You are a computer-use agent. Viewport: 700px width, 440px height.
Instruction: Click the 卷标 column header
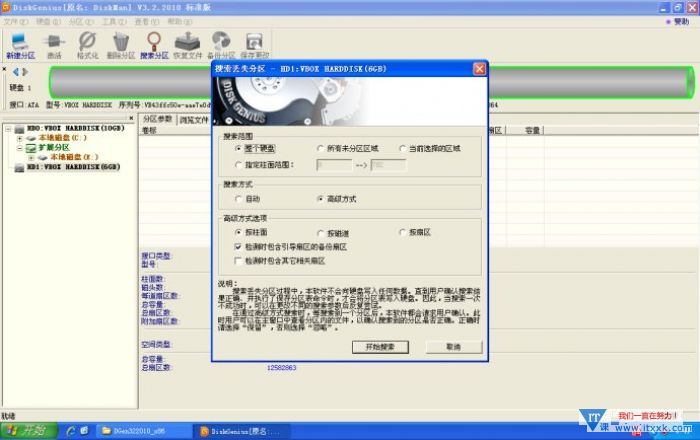(x=149, y=131)
